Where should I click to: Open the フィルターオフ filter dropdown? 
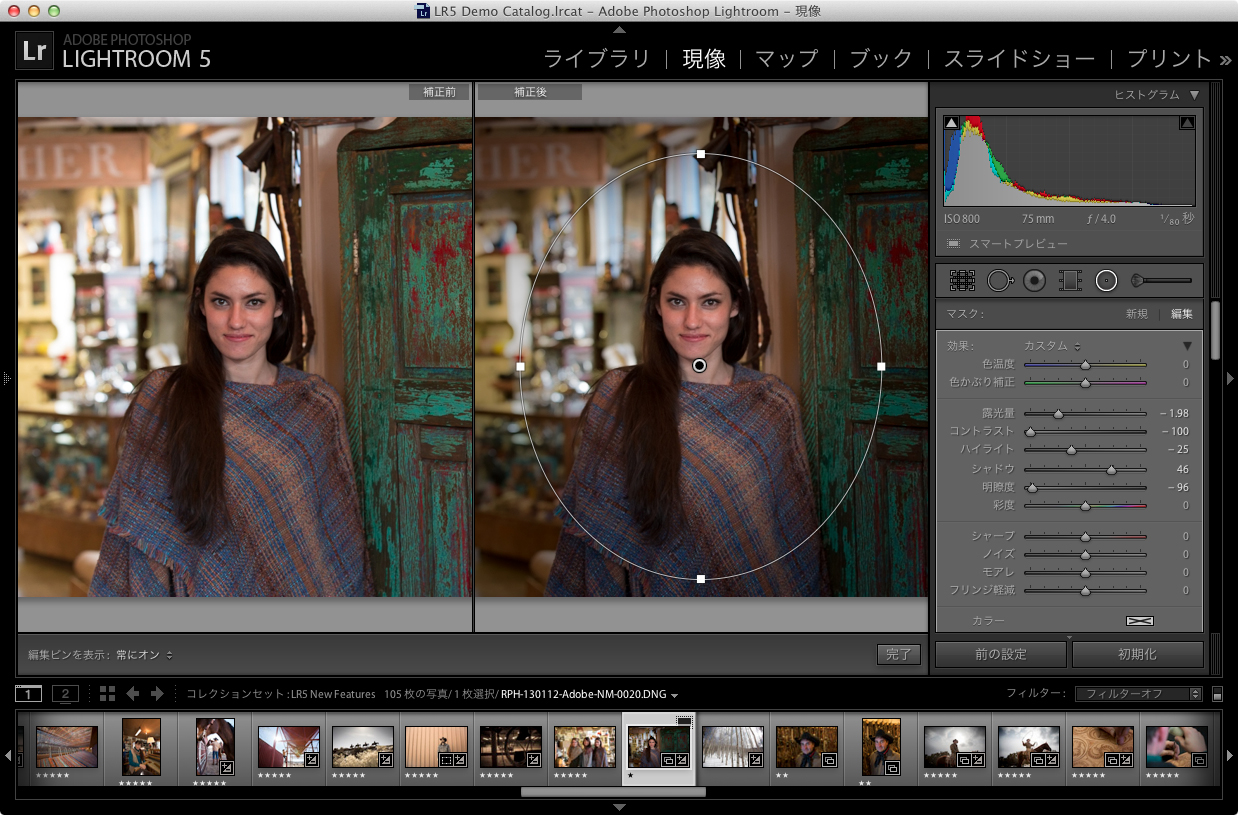click(1138, 694)
